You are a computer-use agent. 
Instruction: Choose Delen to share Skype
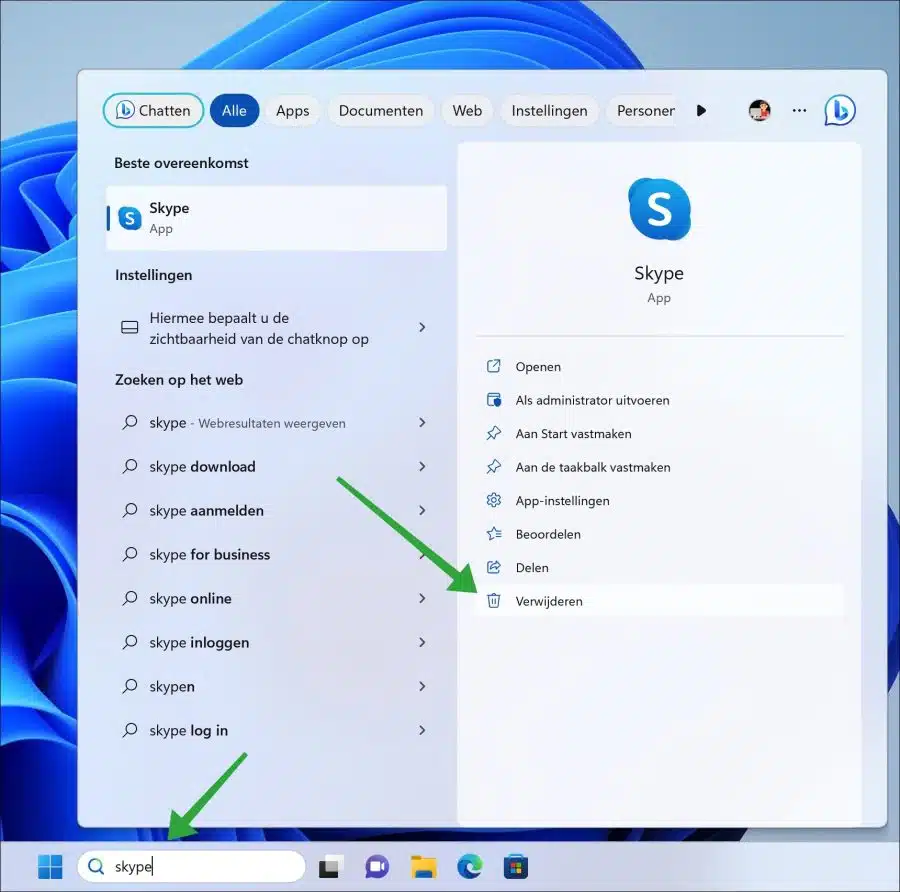pos(660,568)
